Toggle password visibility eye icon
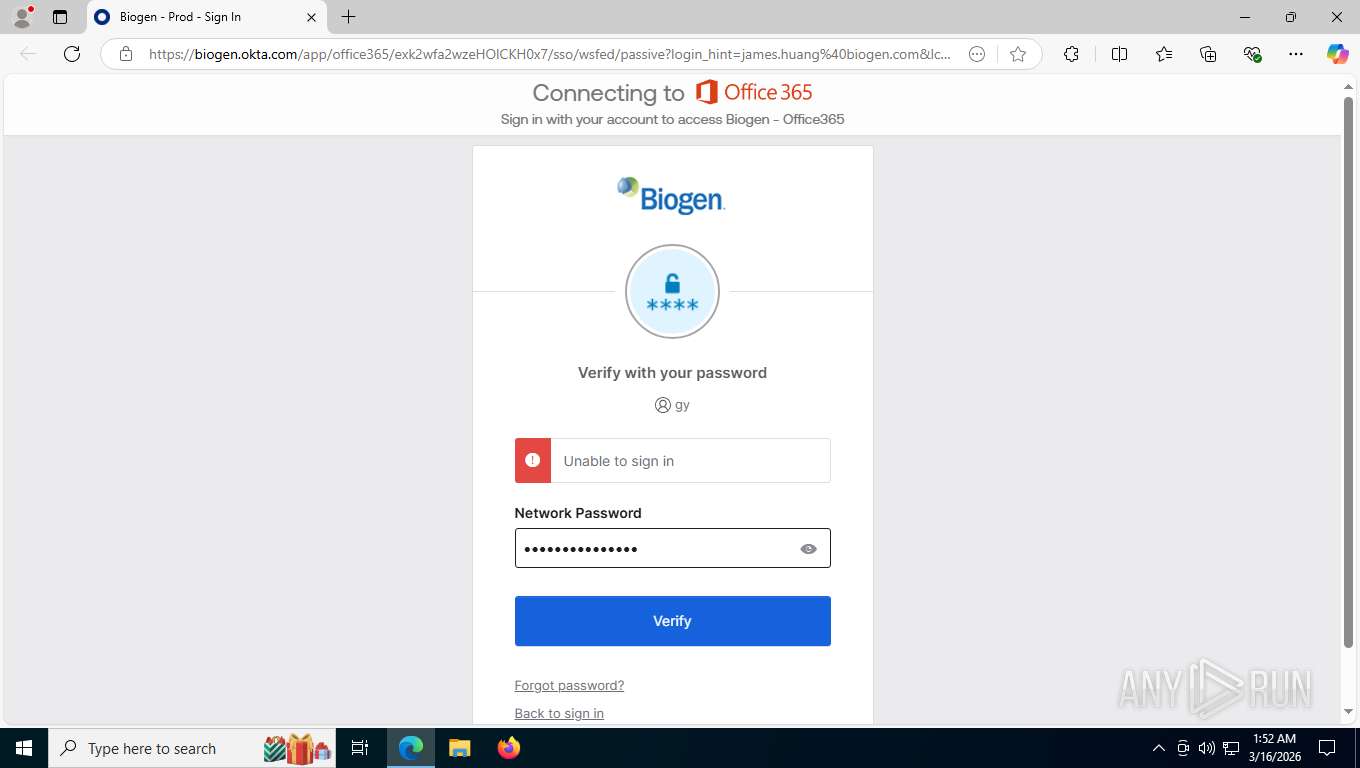This screenshot has height=768, width=1360. point(808,549)
